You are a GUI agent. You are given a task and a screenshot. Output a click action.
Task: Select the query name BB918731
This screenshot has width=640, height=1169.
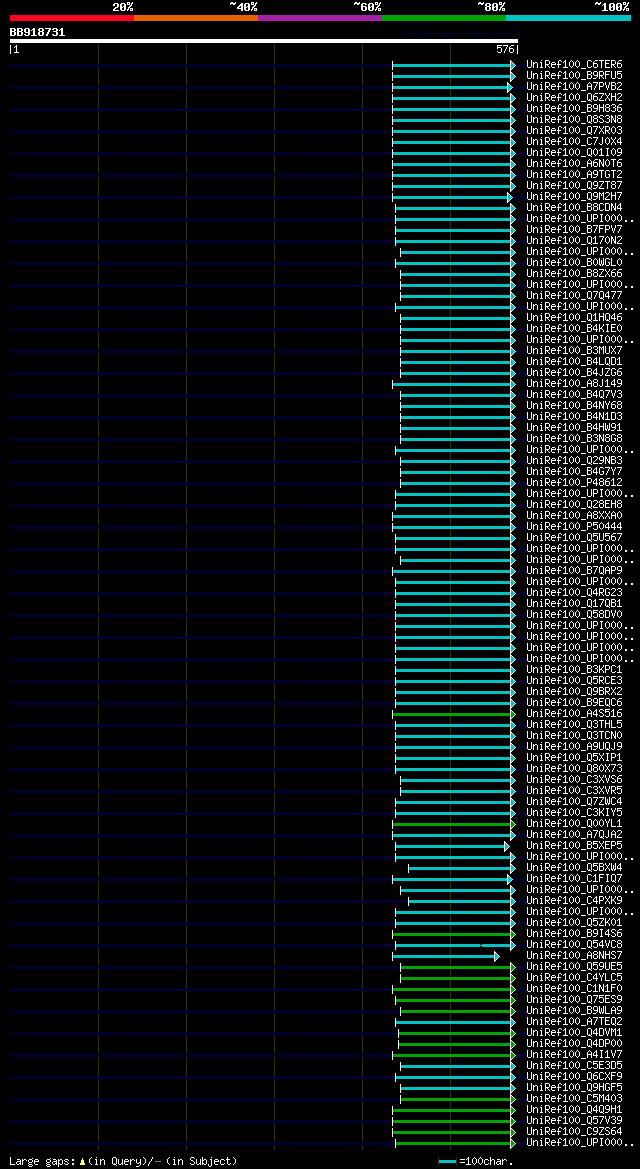tap(37, 32)
